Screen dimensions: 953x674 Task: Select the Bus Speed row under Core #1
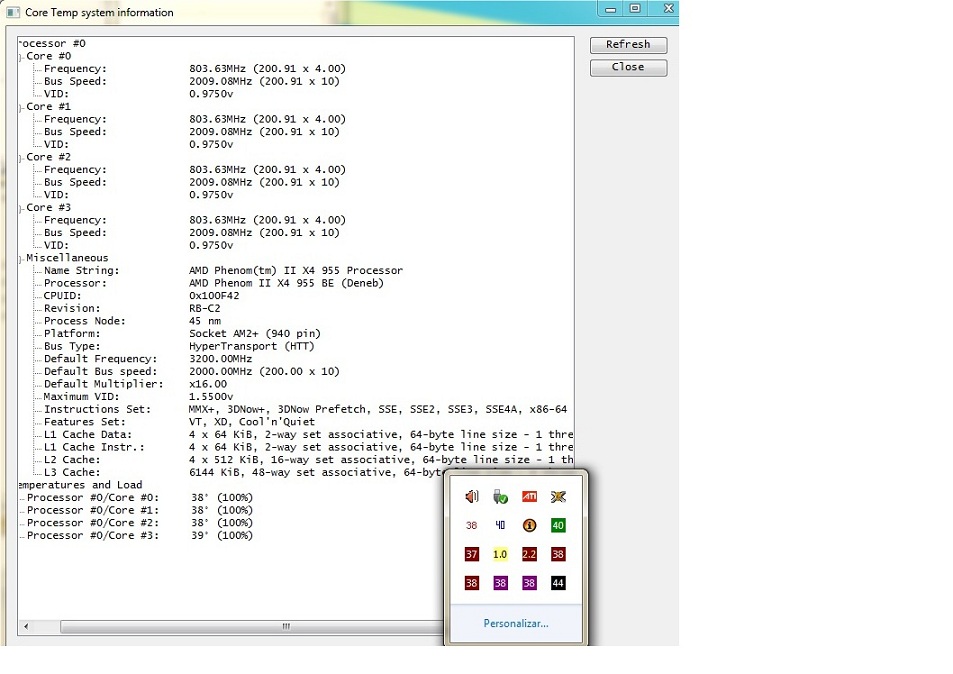point(191,132)
